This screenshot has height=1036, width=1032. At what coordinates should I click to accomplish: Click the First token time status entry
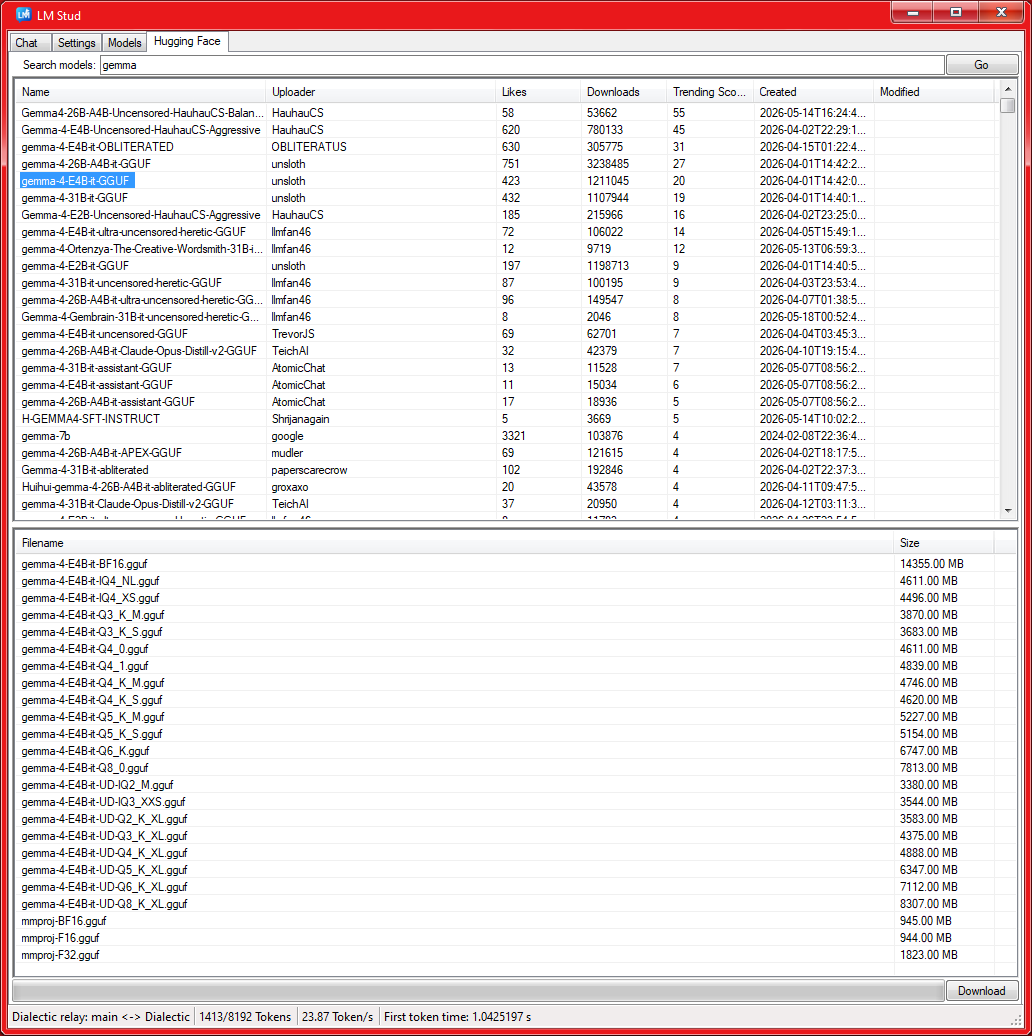pyautogui.click(x=457, y=1017)
